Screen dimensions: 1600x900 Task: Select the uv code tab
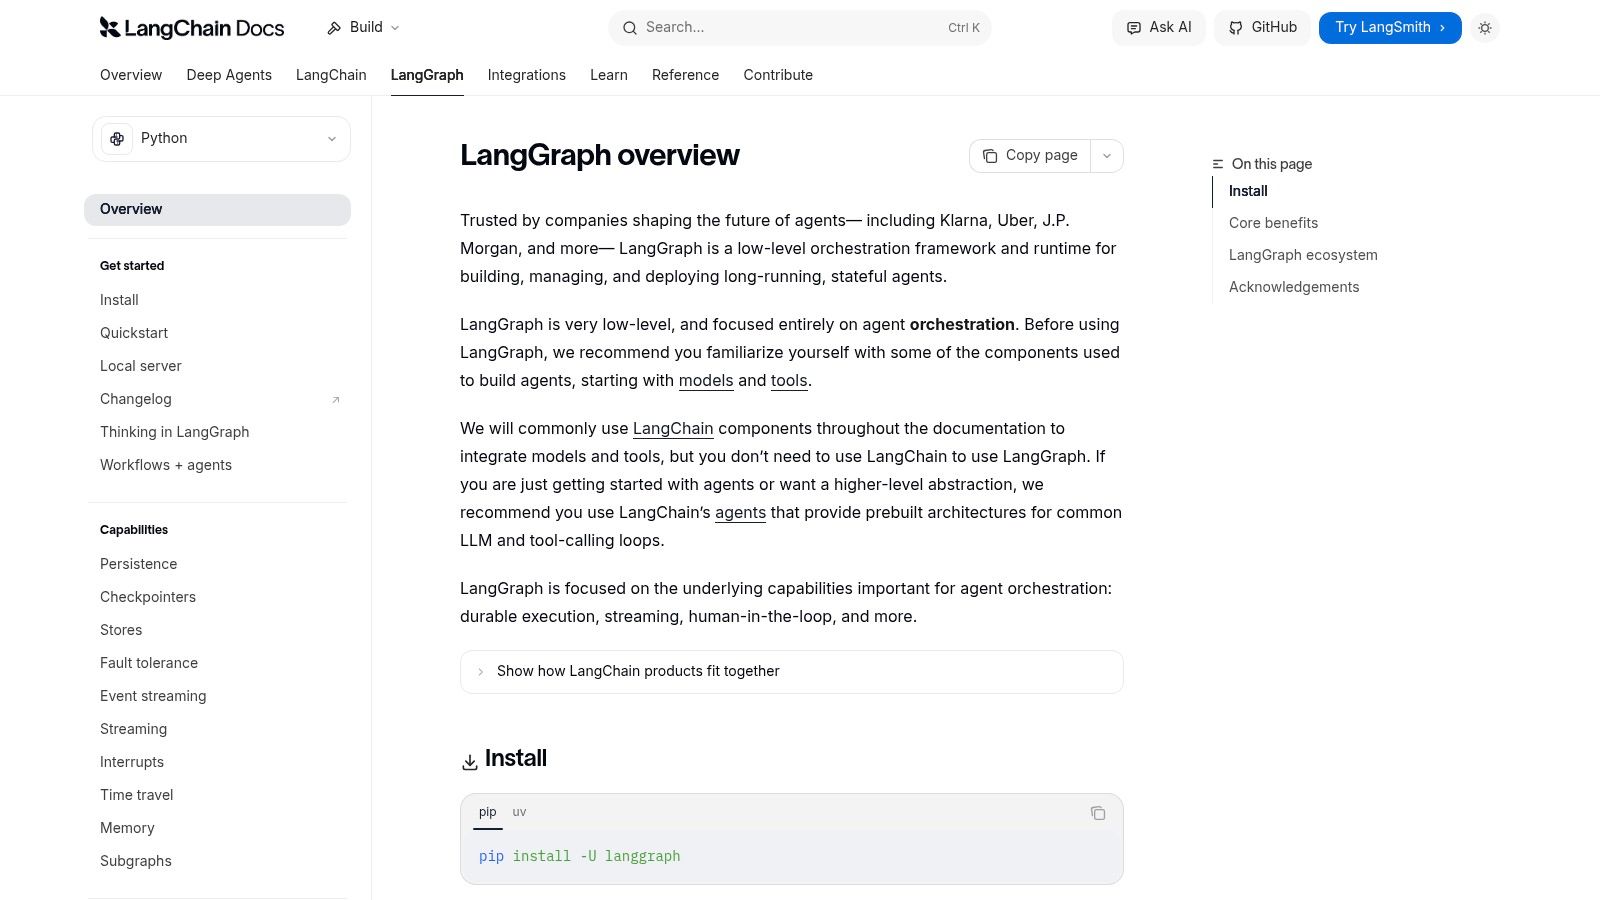[x=520, y=812]
